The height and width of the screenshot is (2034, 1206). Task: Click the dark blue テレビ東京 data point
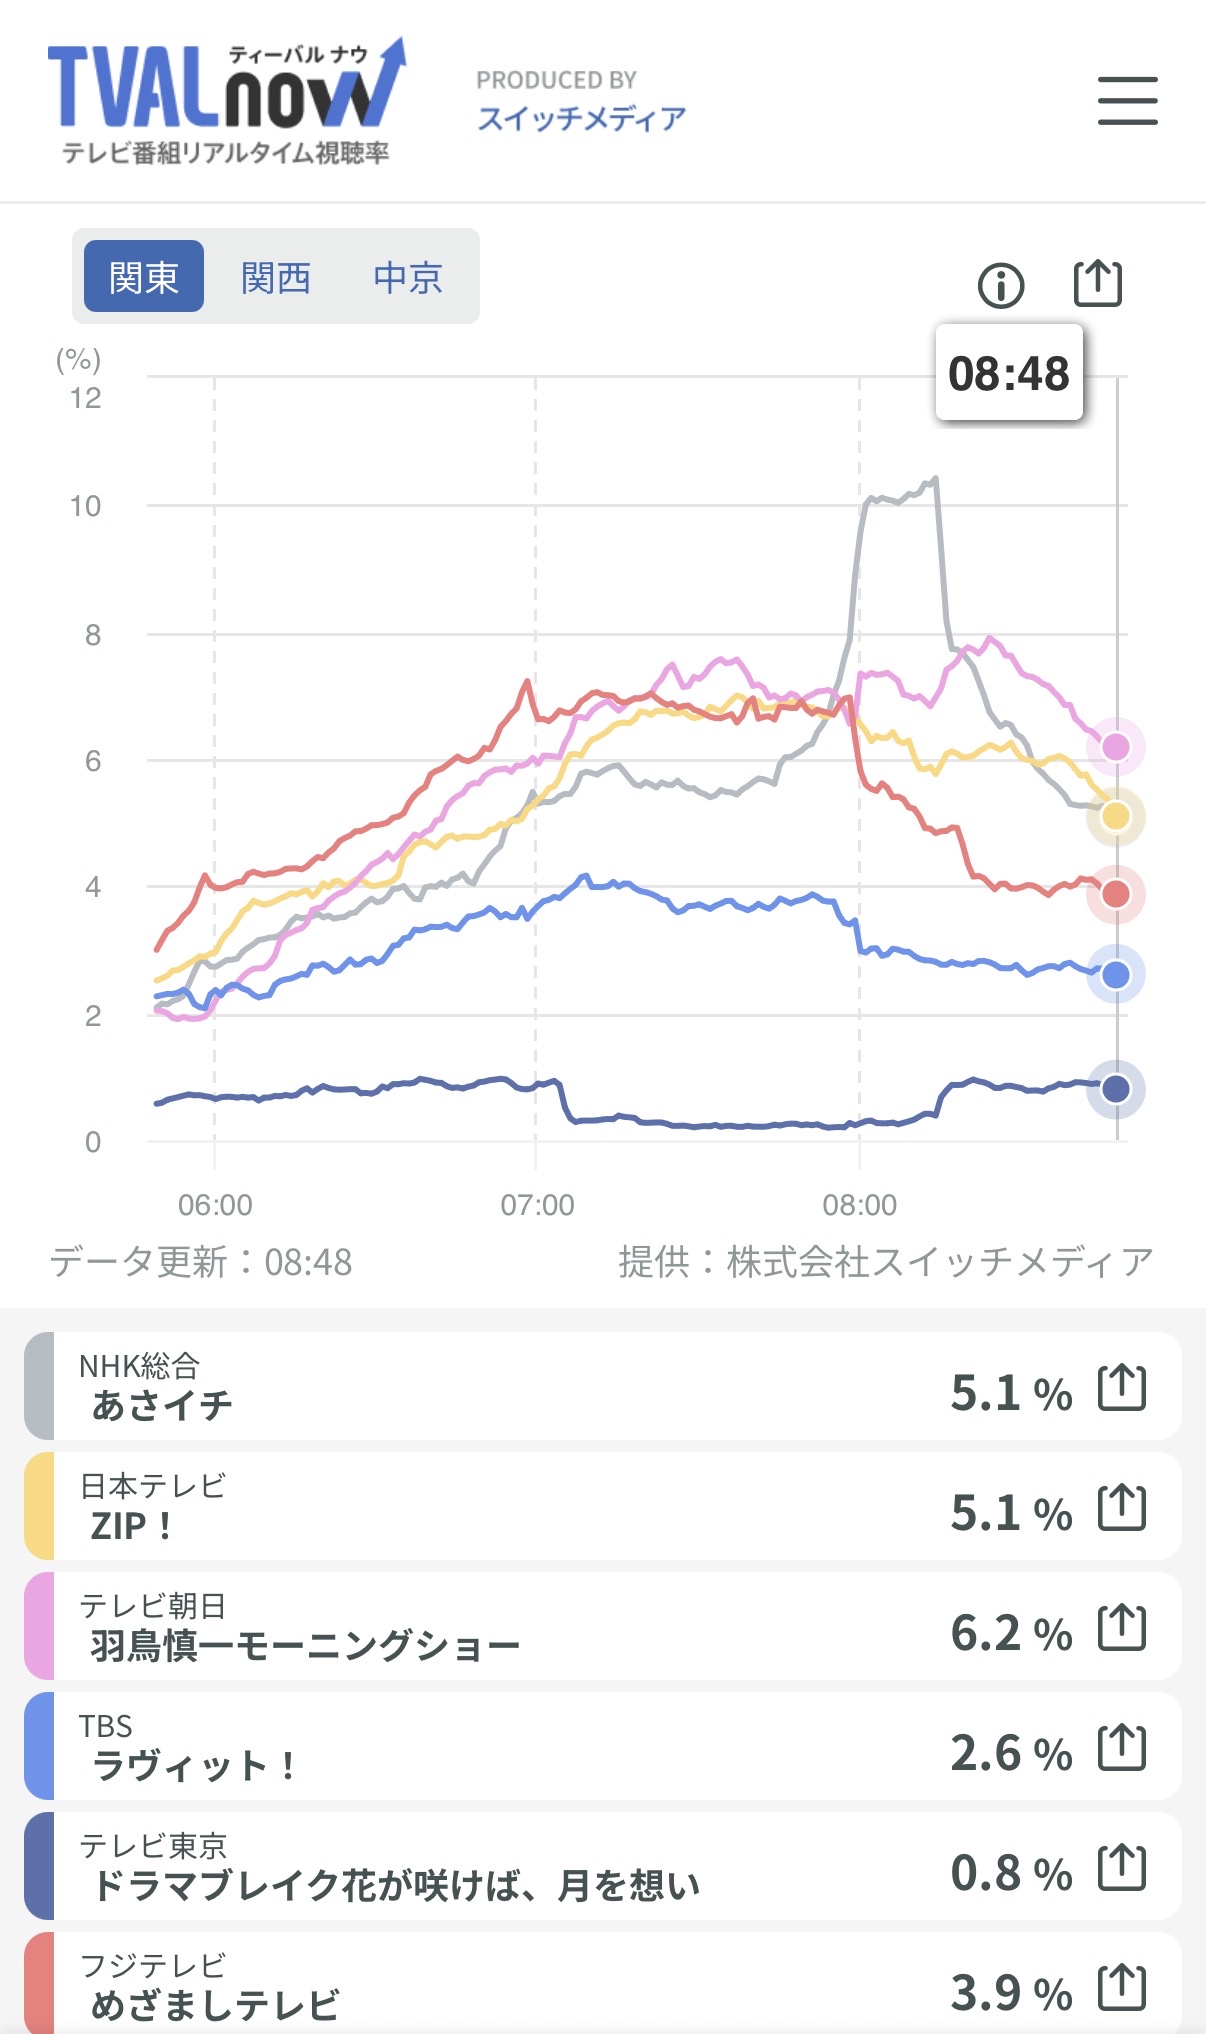[1115, 1089]
